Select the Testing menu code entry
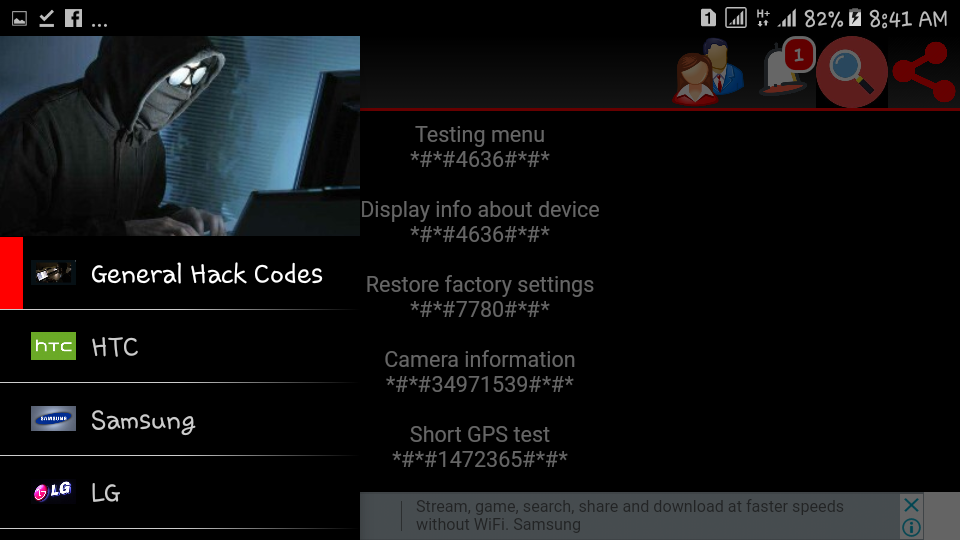Screen dimensions: 960x540 pyautogui.click(x=480, y=147)
